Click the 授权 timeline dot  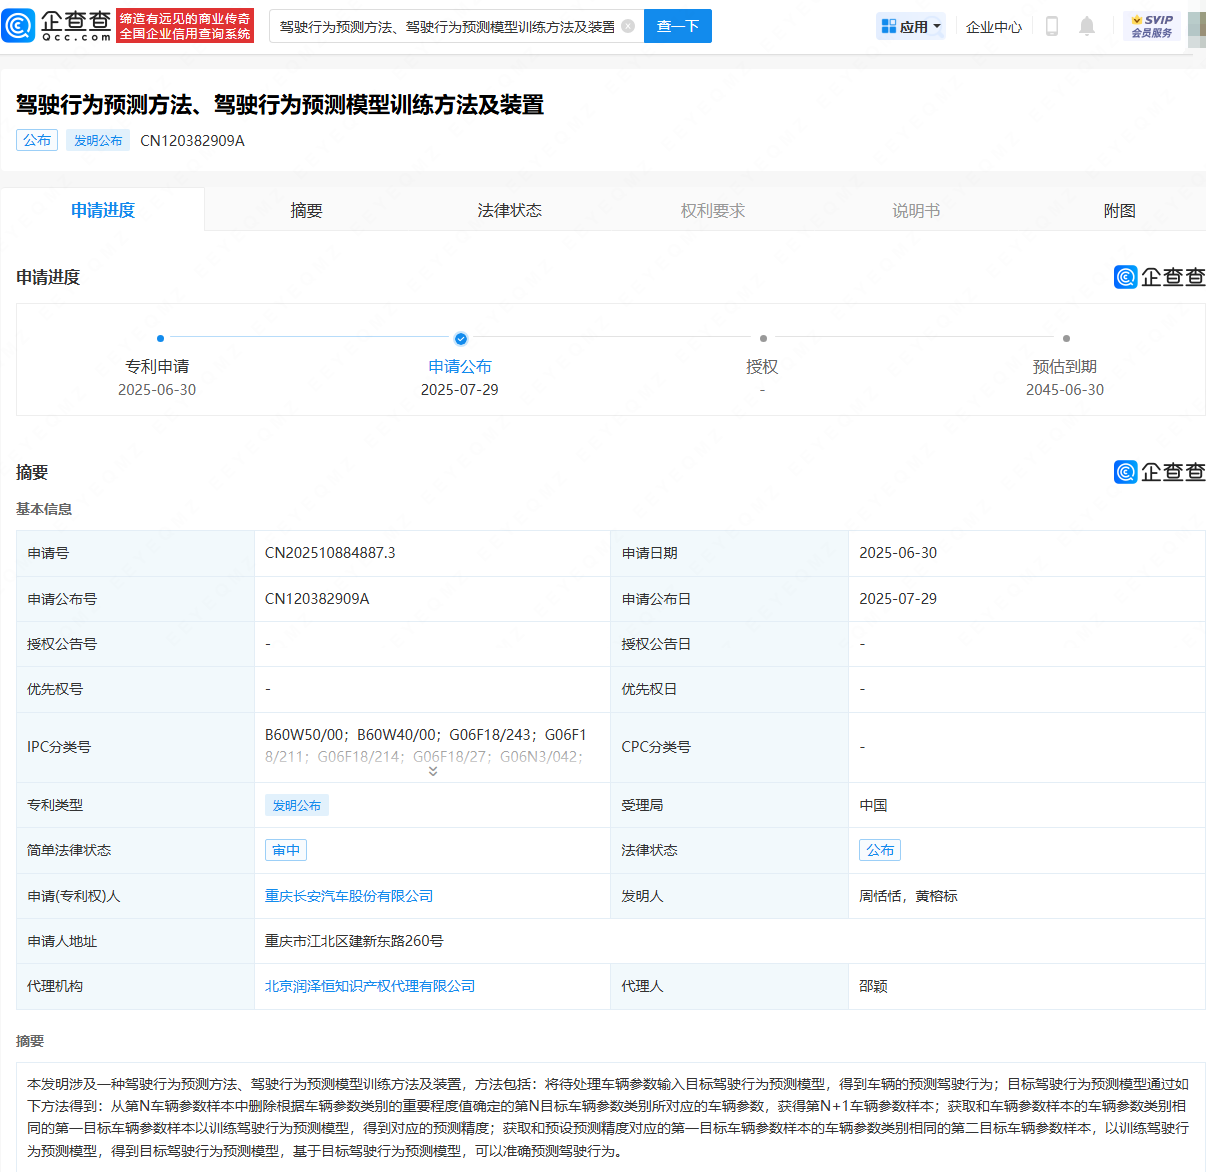pos(763,338)
